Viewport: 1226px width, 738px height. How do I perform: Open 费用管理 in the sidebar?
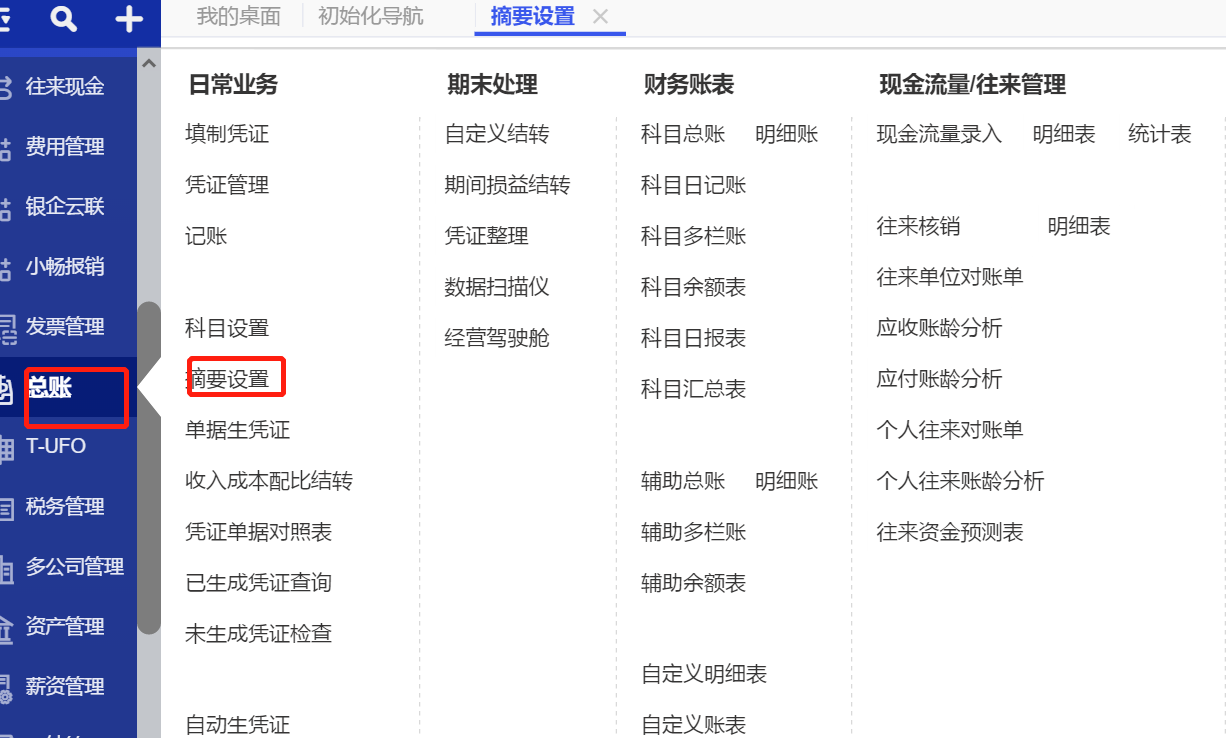[x=65, y=147]
